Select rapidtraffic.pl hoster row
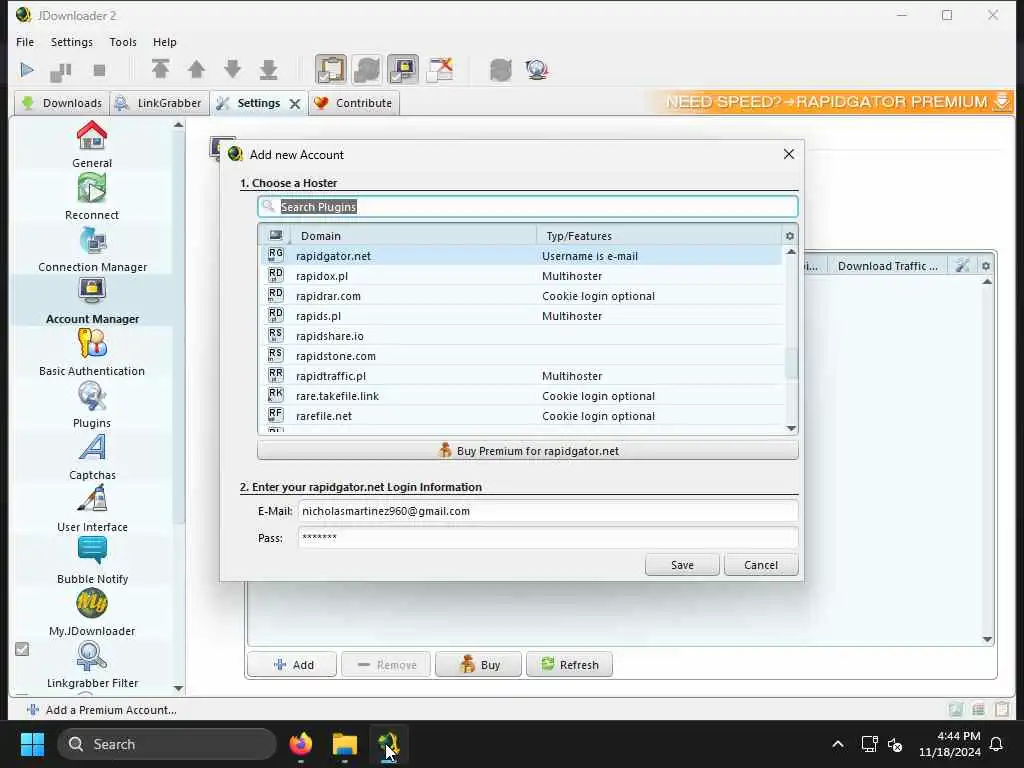 [x=521, y=376]
